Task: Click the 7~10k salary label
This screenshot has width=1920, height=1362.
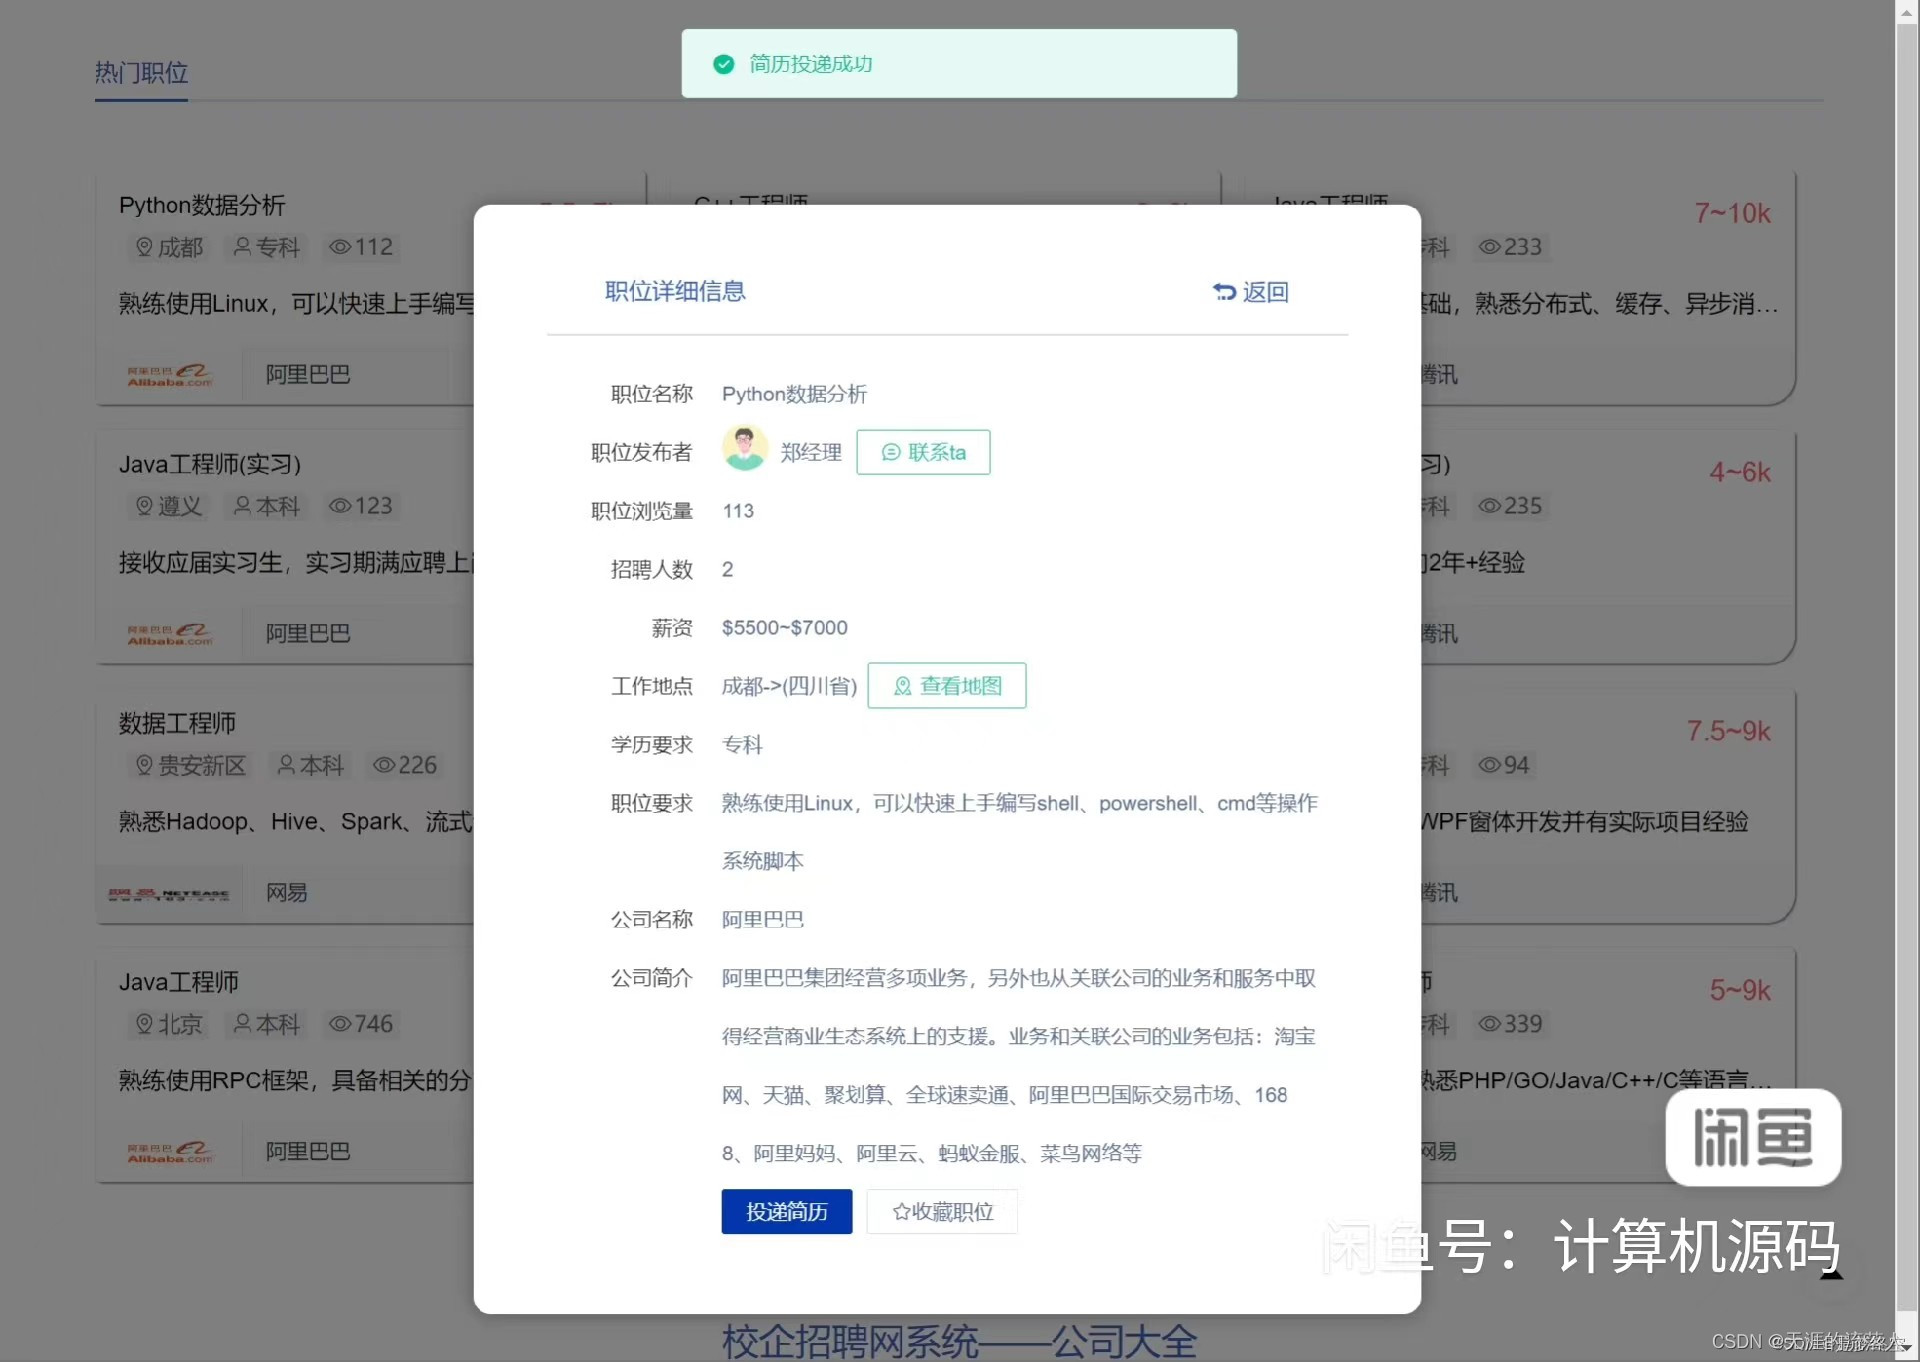Action: click(1731, 213)
